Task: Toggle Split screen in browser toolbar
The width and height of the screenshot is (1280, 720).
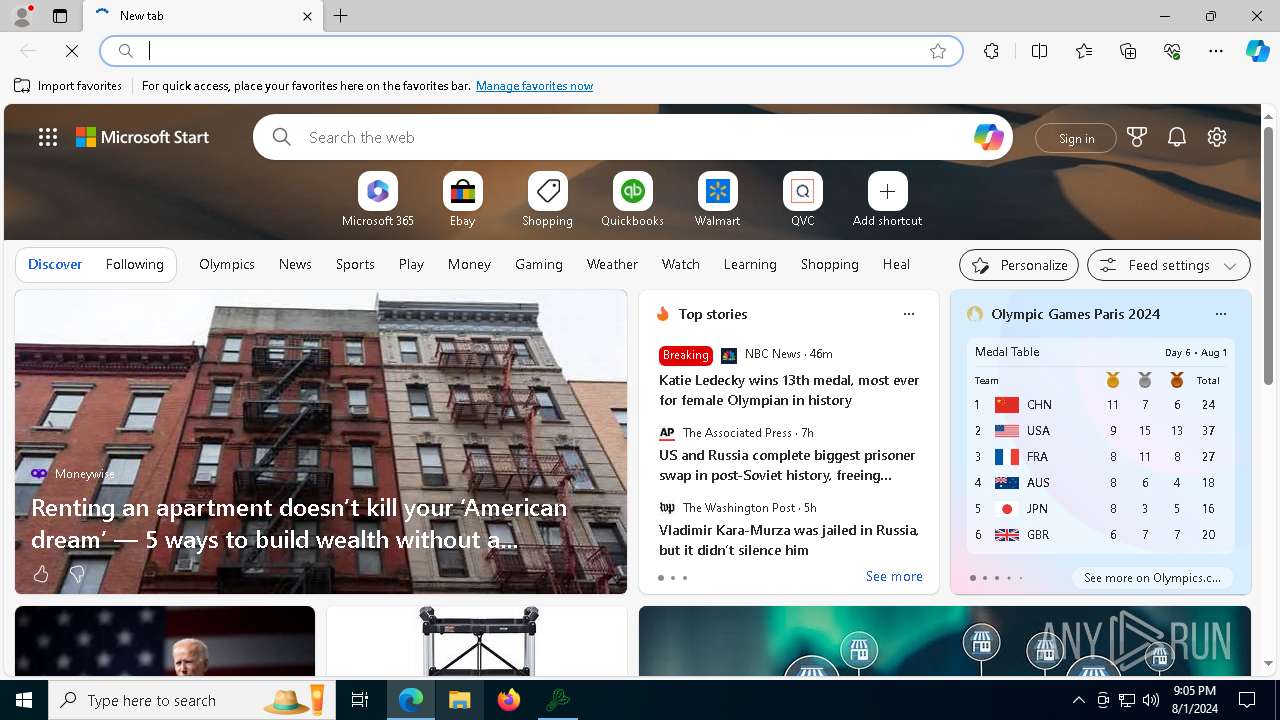Action: [x=1039, y=51]
